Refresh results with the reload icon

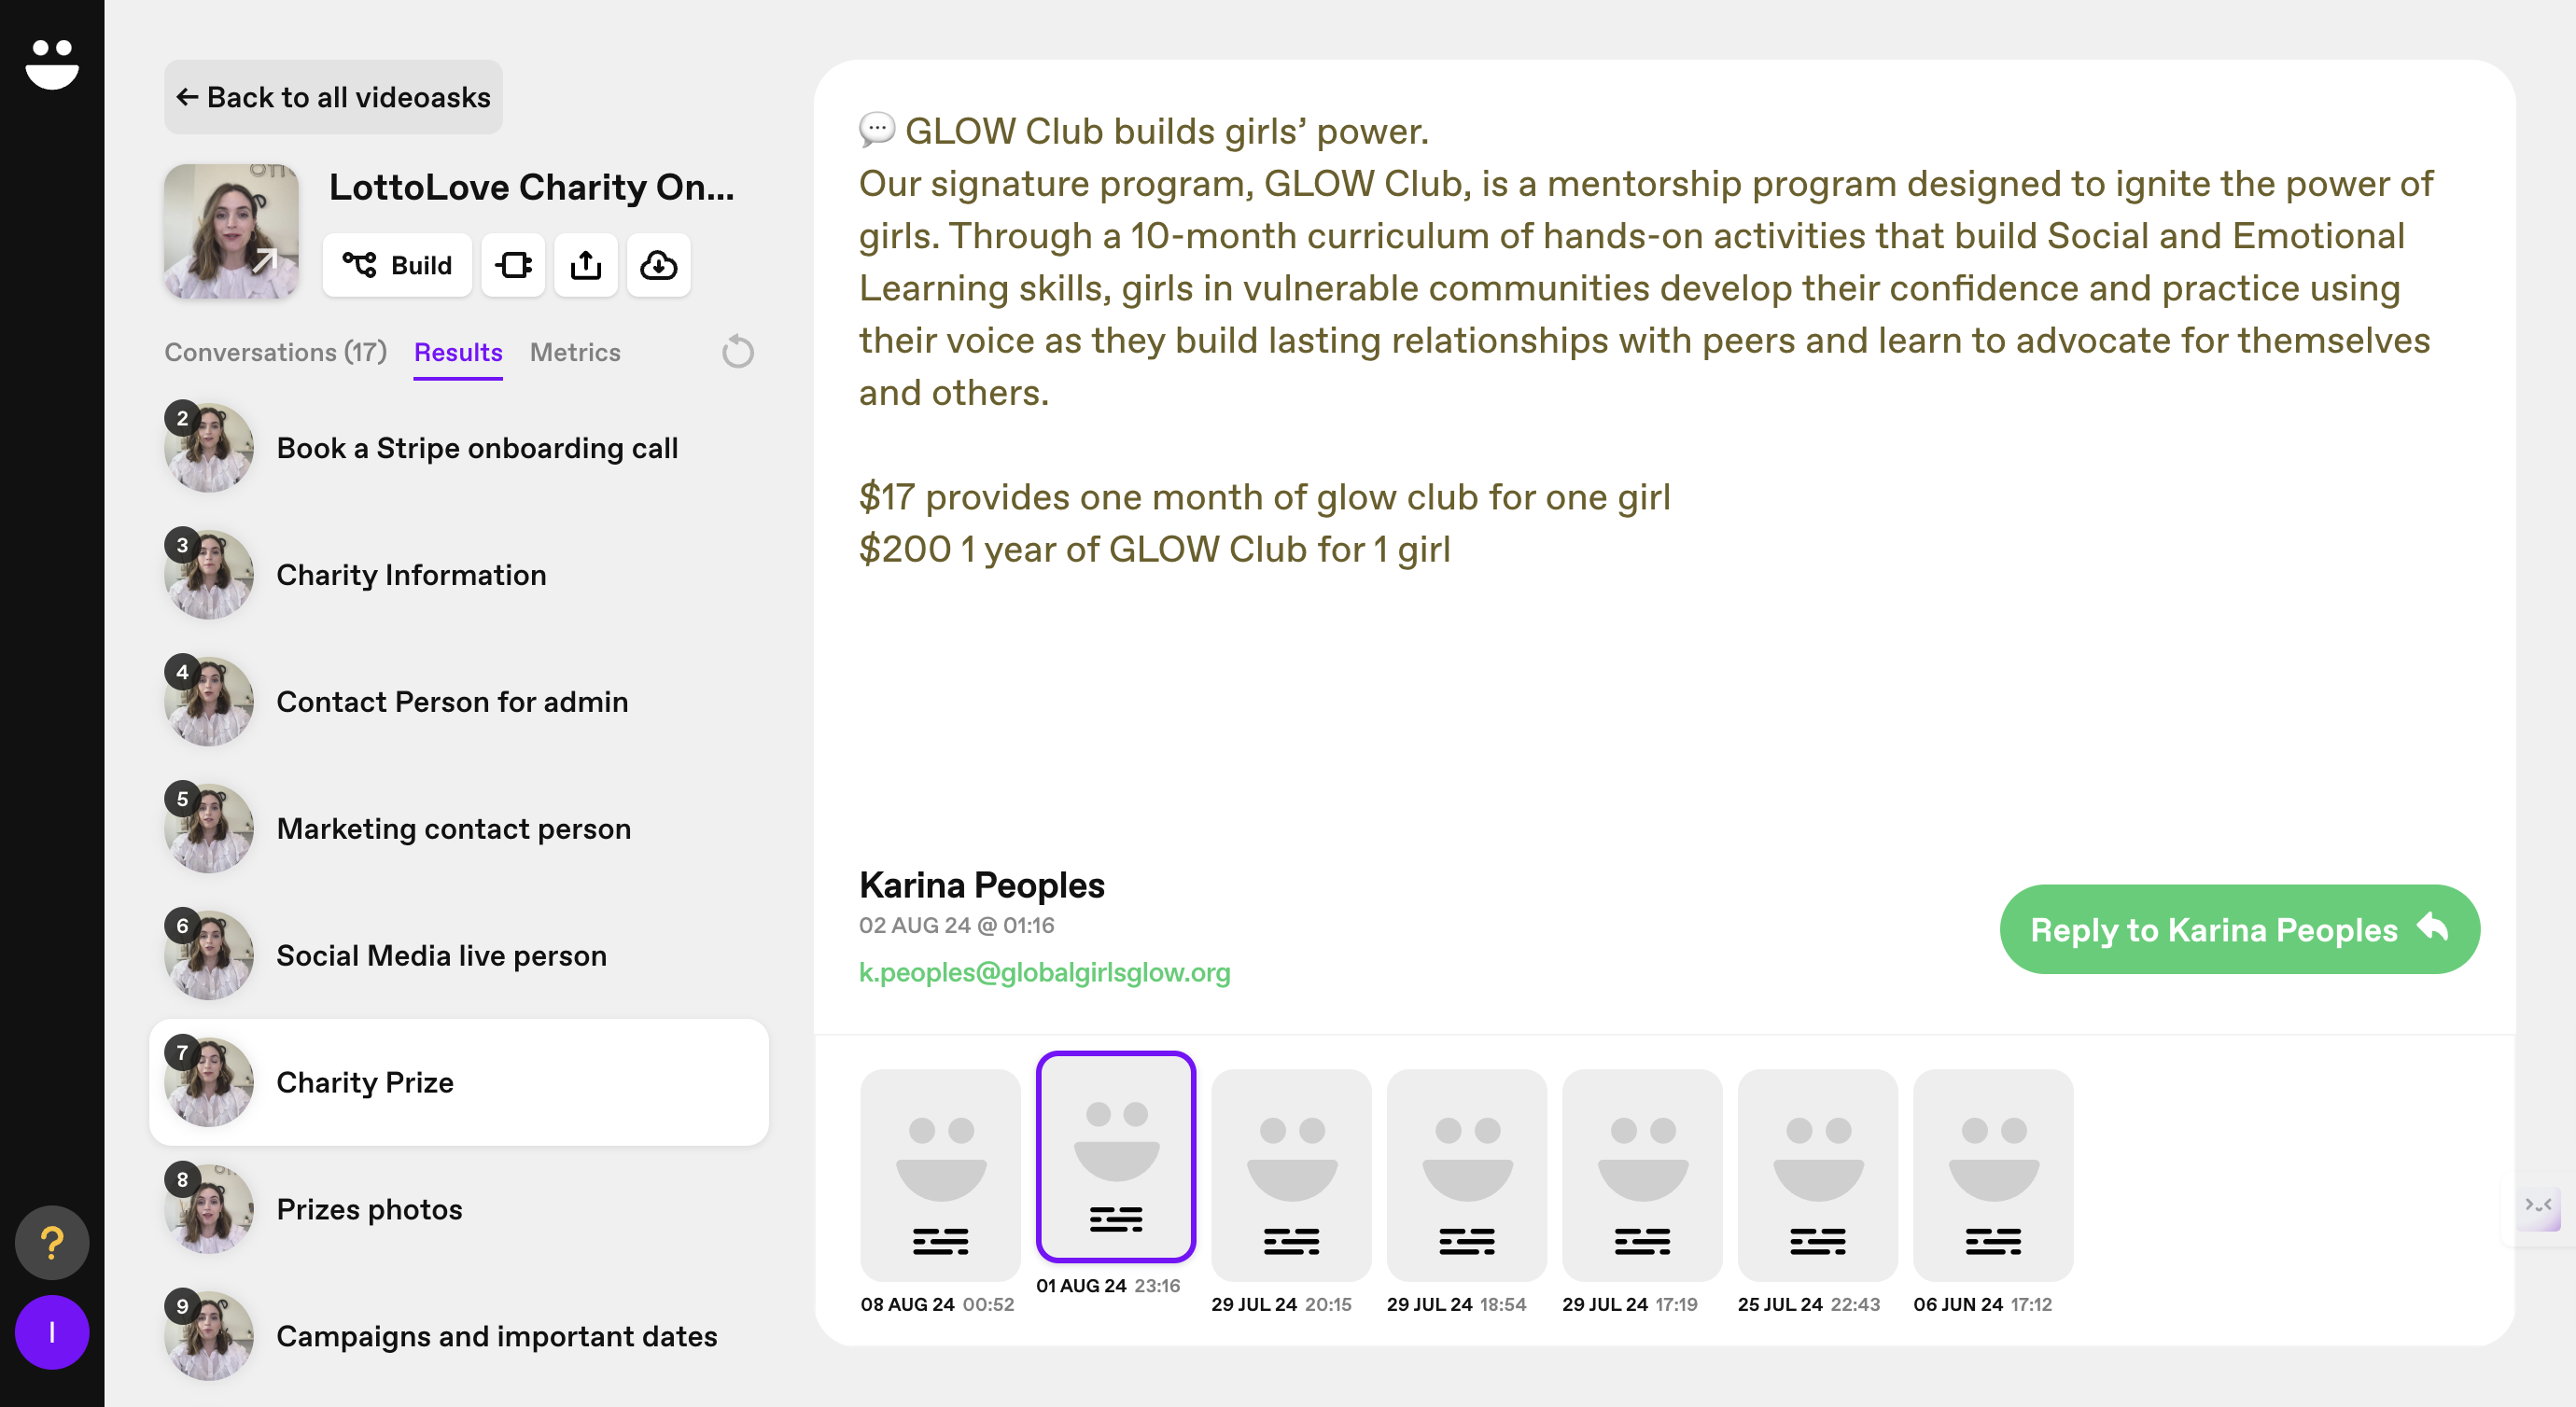(737, 352)
